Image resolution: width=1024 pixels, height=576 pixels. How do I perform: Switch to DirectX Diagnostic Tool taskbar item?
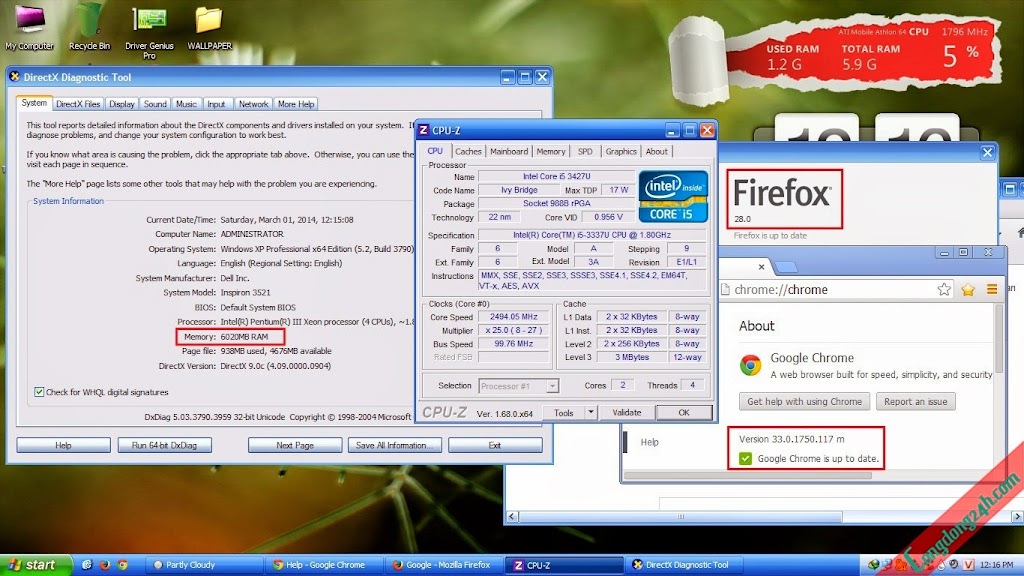(x=686, y=565)
